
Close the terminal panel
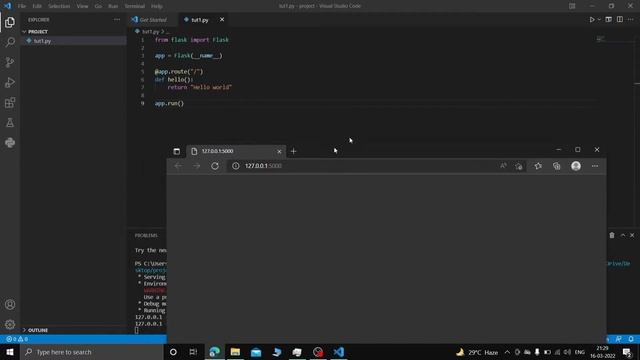click(x=632, y=235)
